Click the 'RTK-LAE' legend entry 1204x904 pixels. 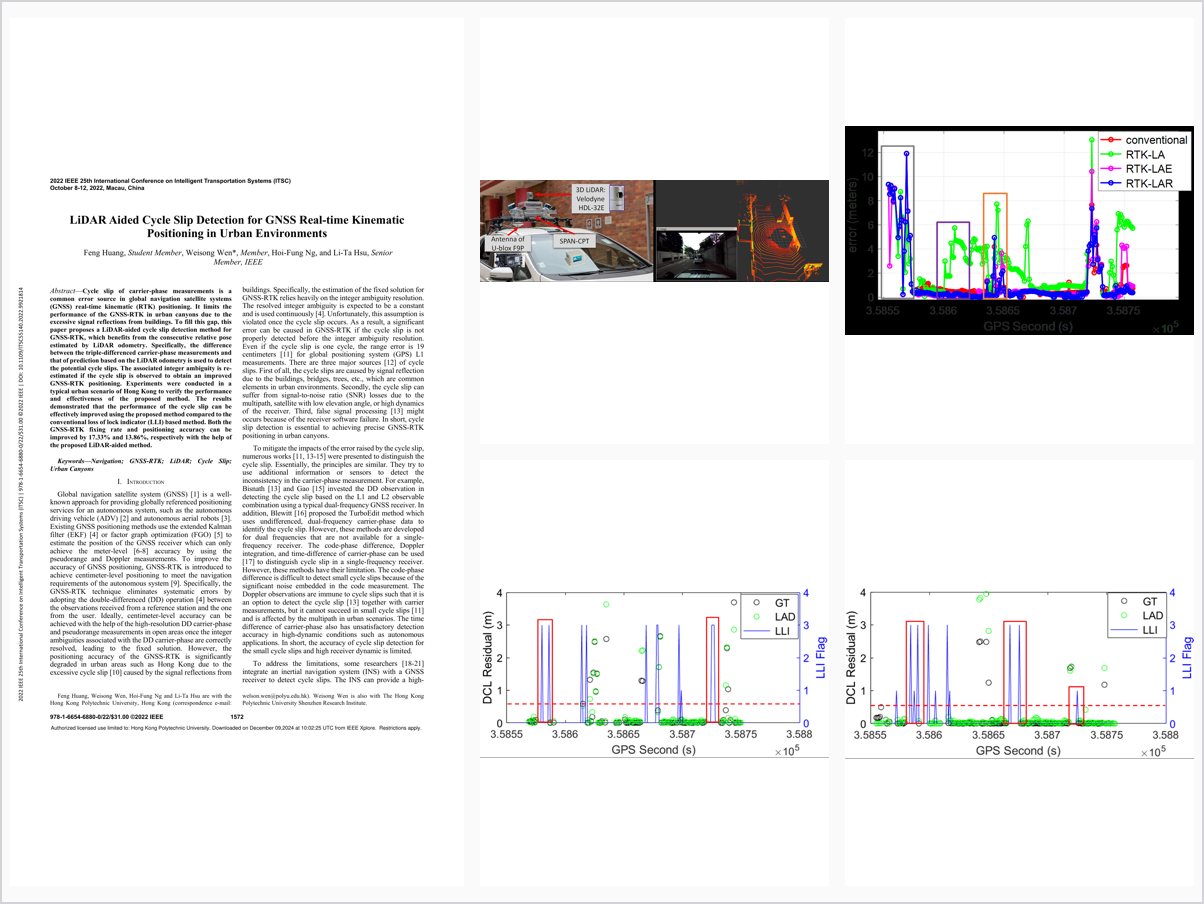click(1138, 169)
